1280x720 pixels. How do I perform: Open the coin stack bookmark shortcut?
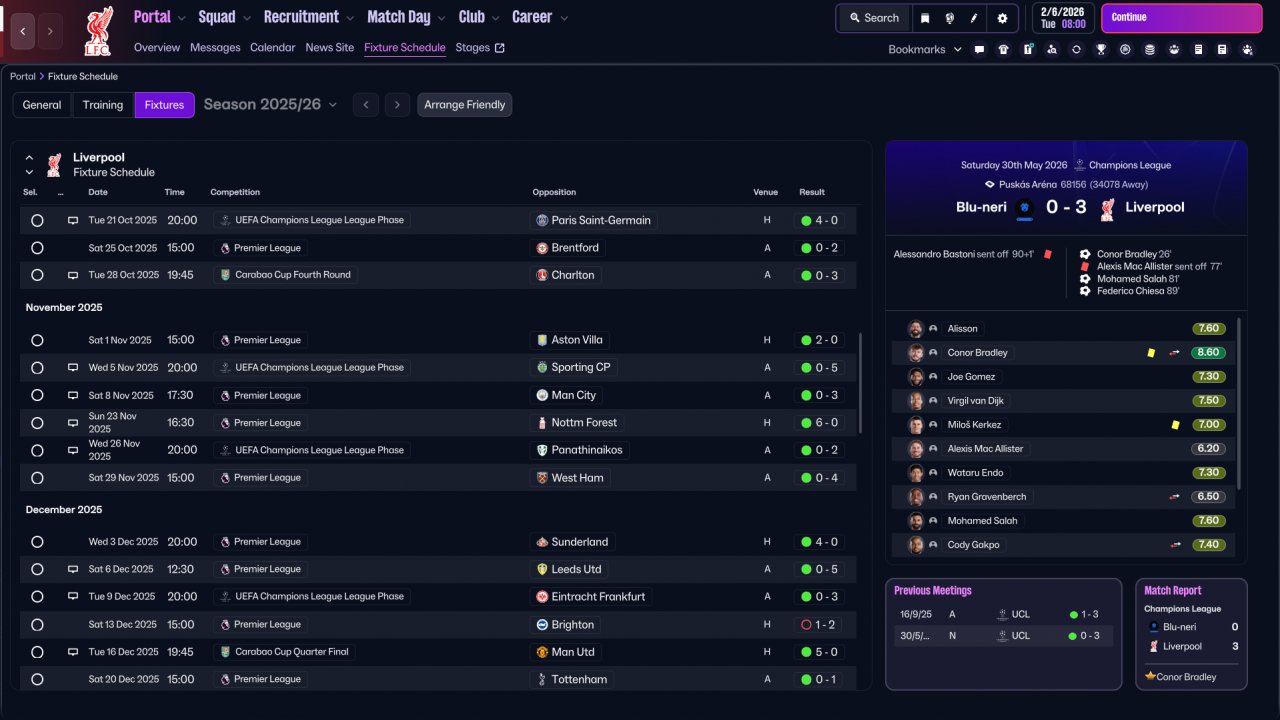tap(1150, 49)
